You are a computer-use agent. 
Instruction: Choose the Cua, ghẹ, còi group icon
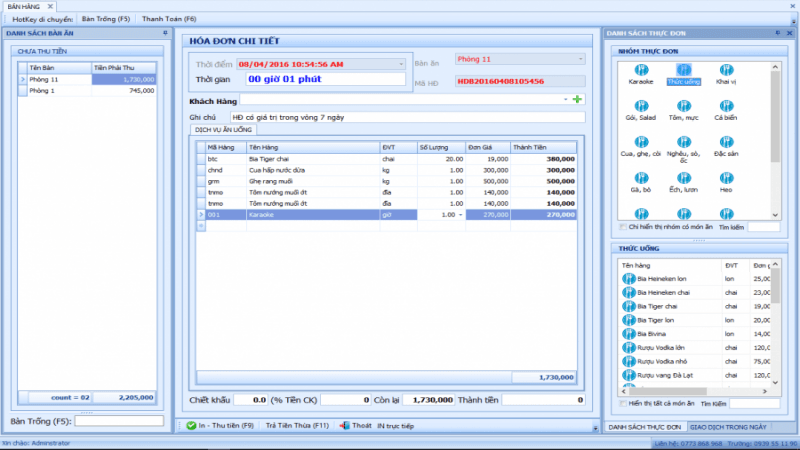click(641, 142)
